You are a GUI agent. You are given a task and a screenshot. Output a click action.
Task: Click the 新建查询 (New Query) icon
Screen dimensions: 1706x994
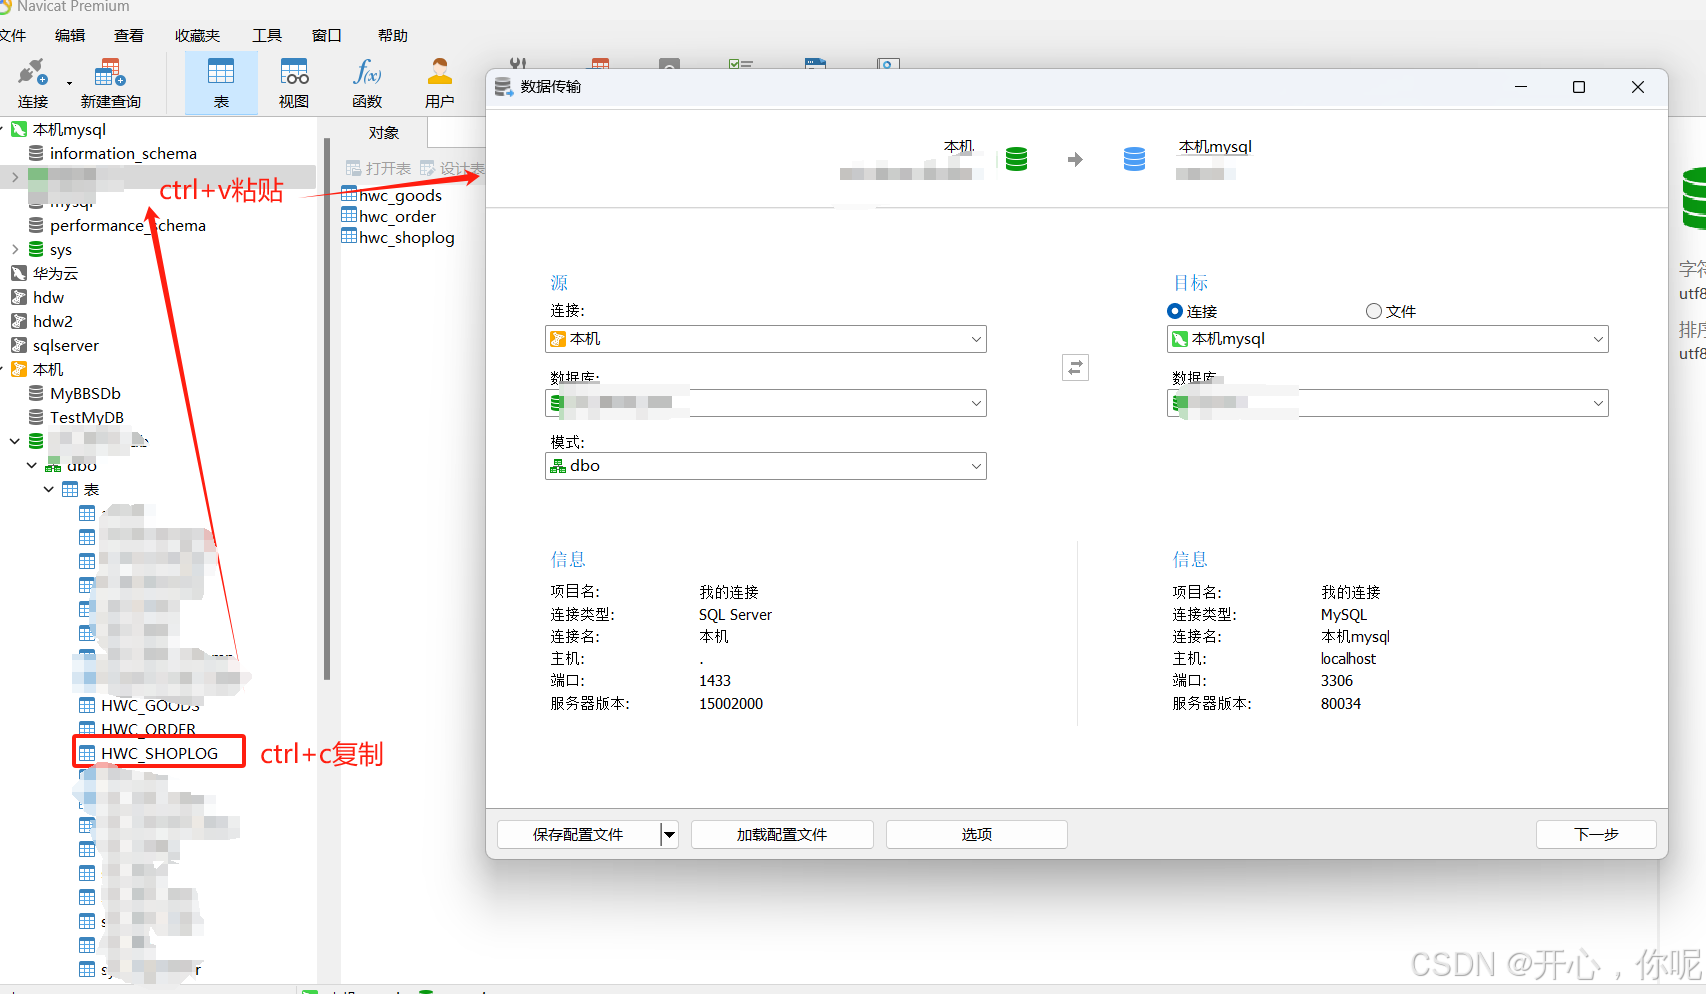[x=110, y=83]
